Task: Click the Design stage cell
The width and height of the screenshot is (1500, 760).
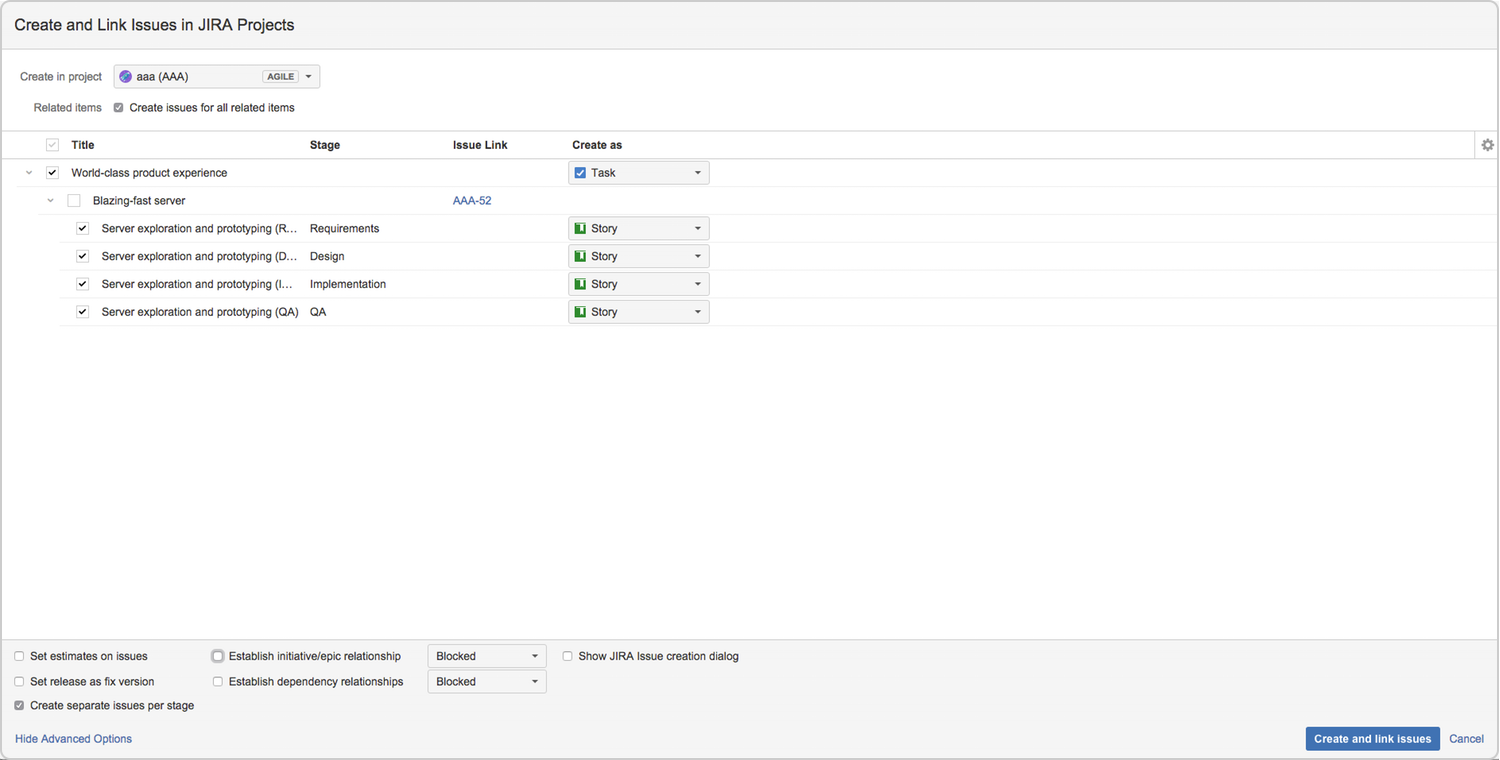Action: [327, 257]
